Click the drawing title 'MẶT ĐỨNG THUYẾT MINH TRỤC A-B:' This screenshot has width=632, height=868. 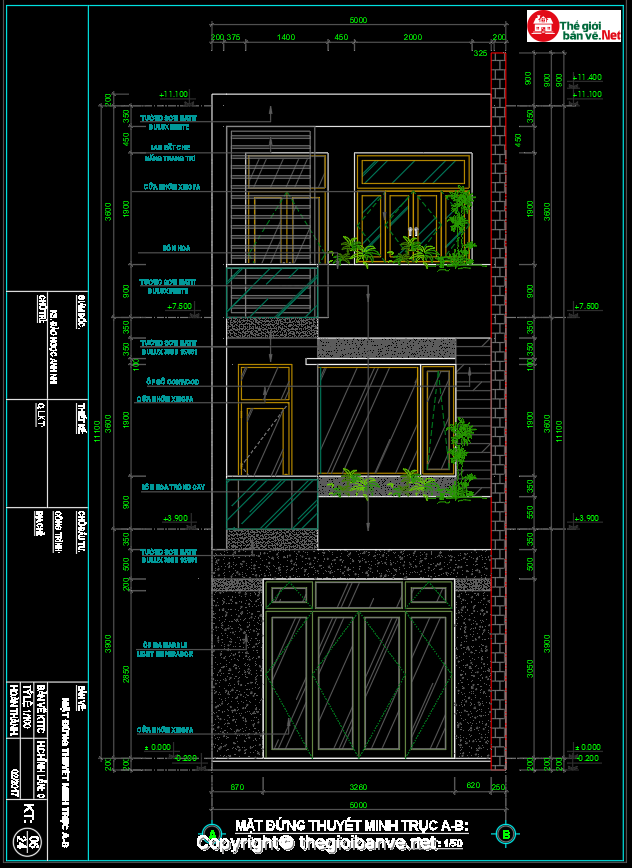tap(352, 826)
